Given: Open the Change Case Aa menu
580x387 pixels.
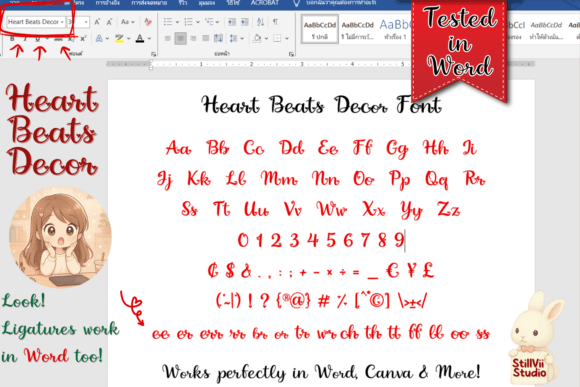Looking at the screenshot, I should point(128,22).
